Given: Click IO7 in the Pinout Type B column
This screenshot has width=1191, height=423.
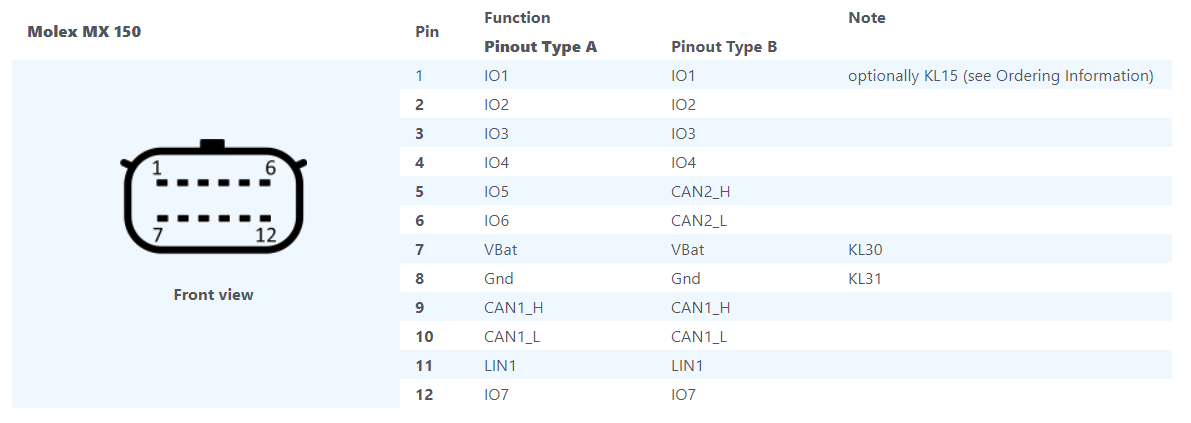Looking at the screenshot, I should pos(683,395).
